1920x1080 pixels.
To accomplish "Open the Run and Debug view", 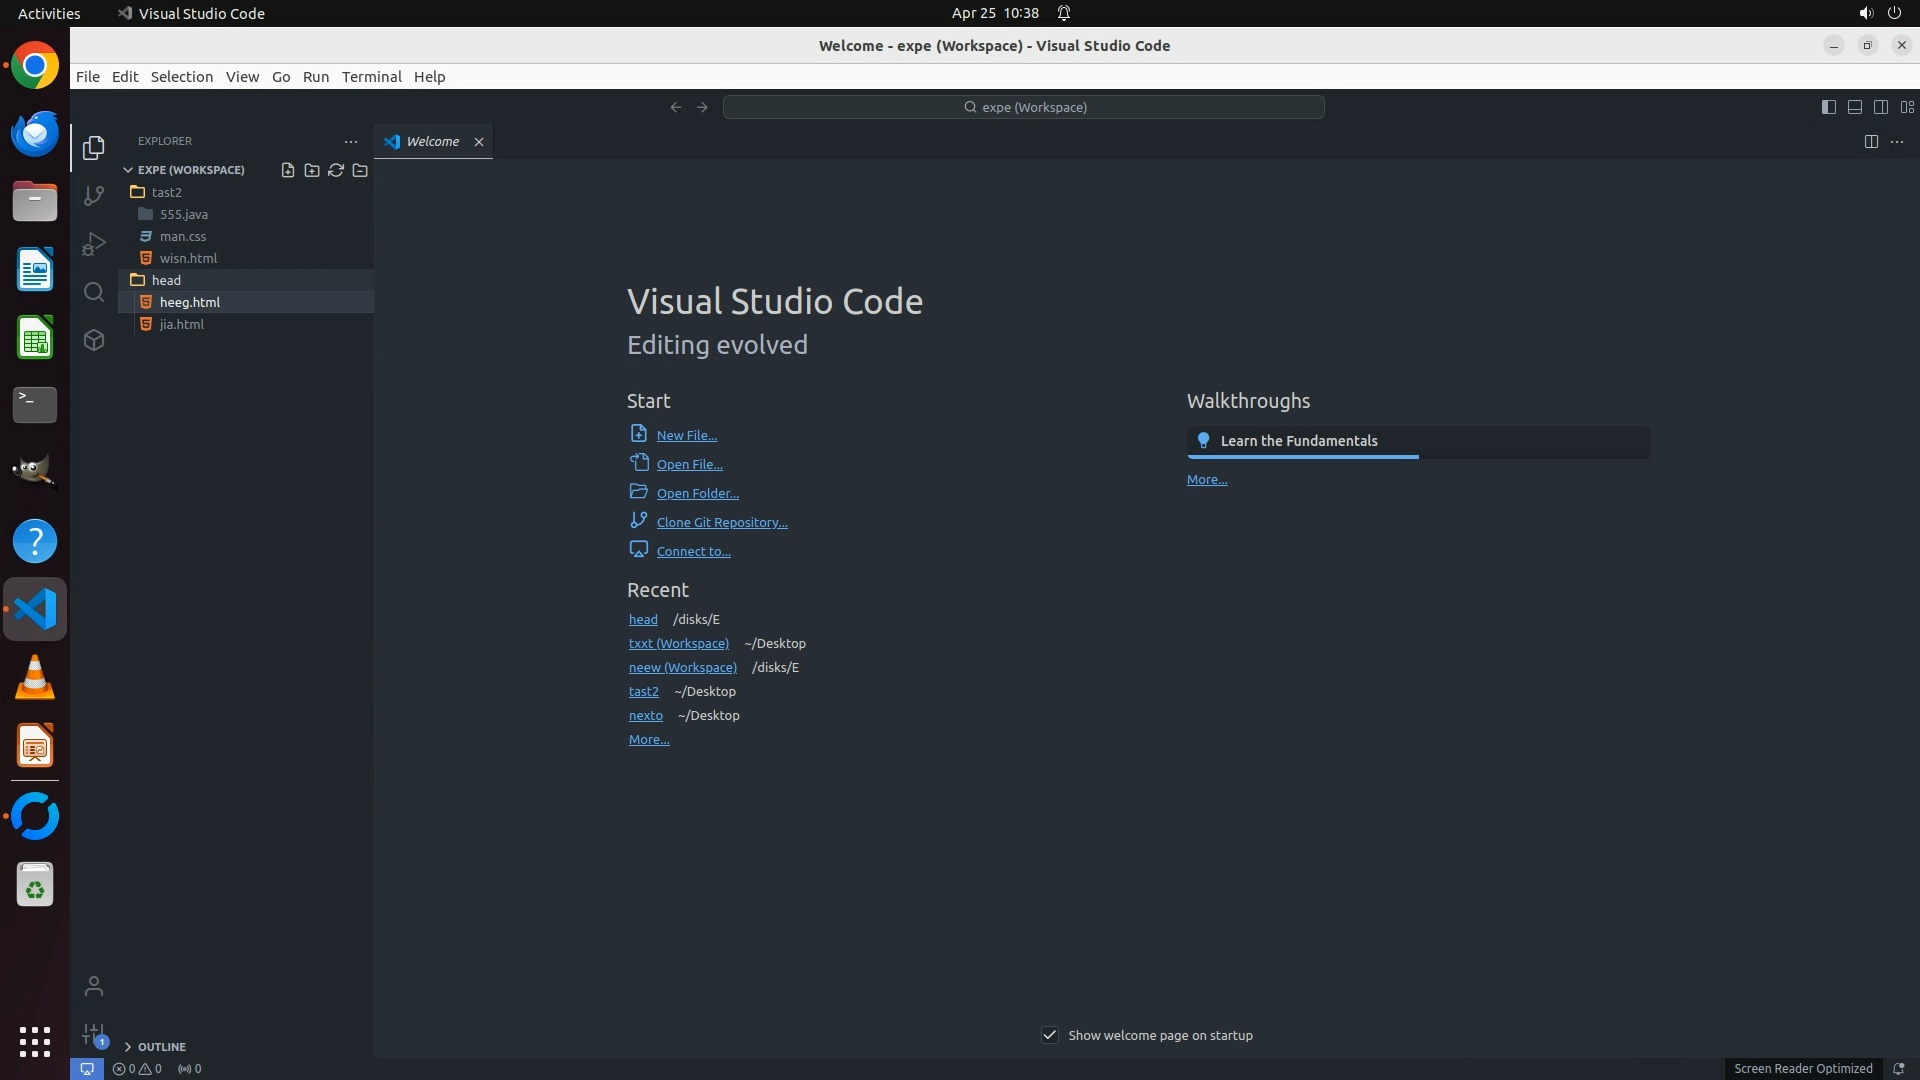I will click(x=94, y=244).
